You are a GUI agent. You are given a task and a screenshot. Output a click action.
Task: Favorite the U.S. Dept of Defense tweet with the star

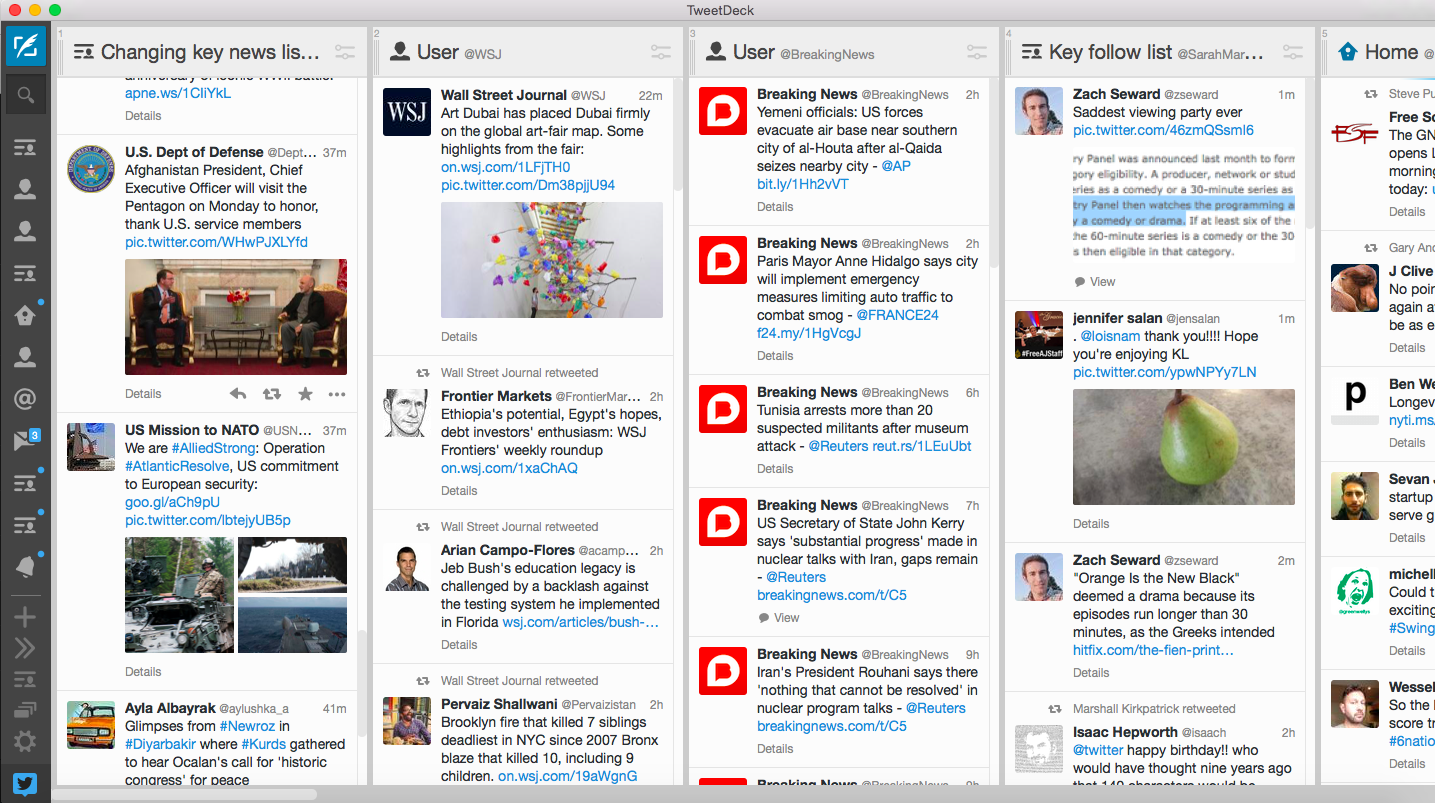point(305,394)
